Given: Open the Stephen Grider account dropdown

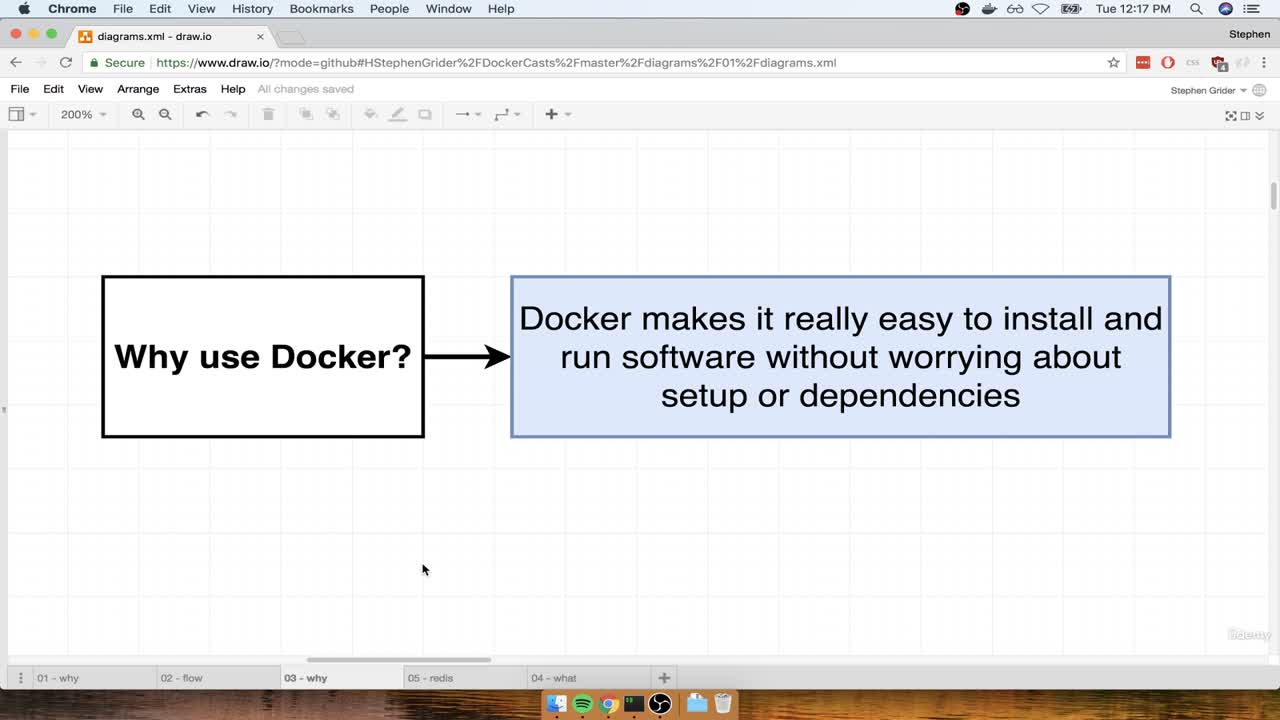Looking at the screenshot, I should tap(1209, 90).
